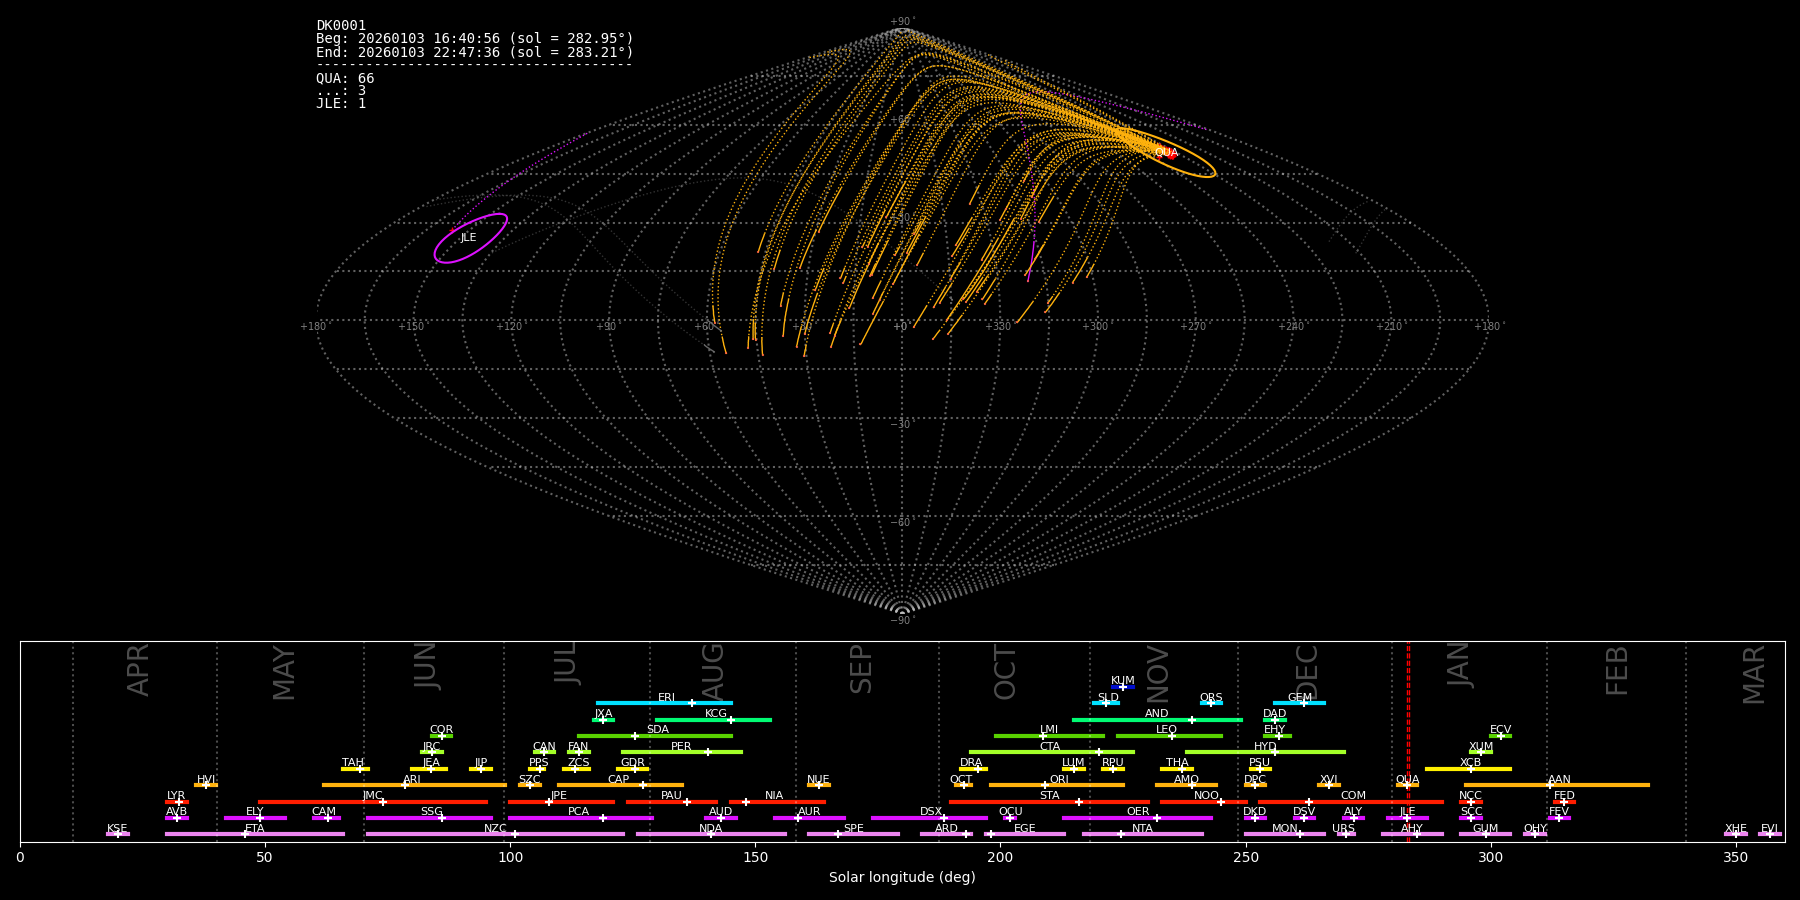Click the peak cross marker on PER bar
1800x900 pixels.
708,752
